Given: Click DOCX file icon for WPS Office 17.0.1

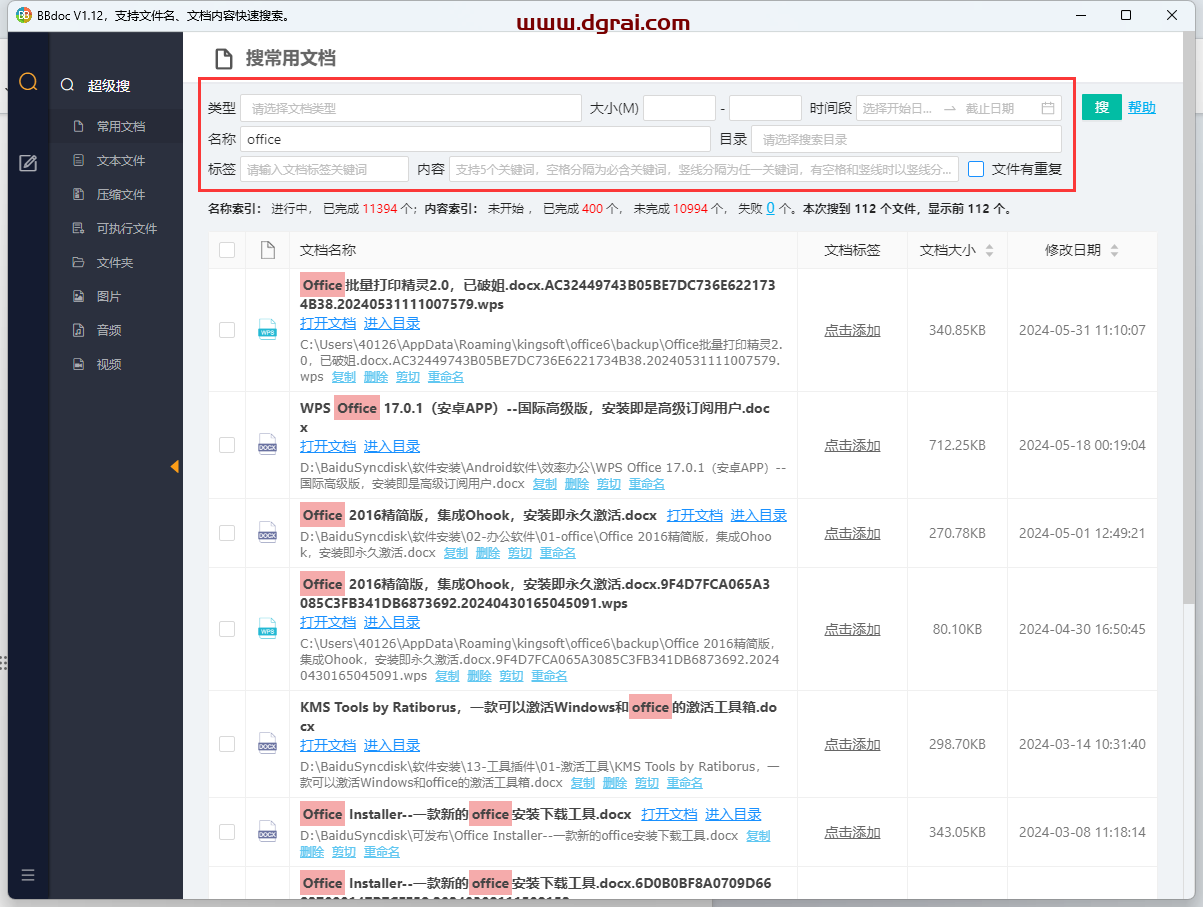Looking at the screenshot, I should [267, 445].
